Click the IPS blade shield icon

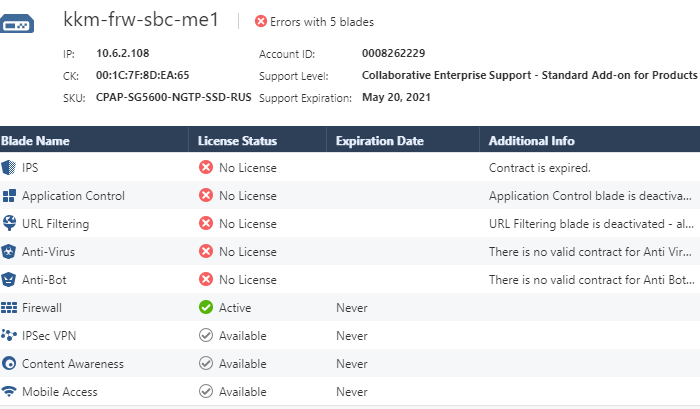[8, 167]
